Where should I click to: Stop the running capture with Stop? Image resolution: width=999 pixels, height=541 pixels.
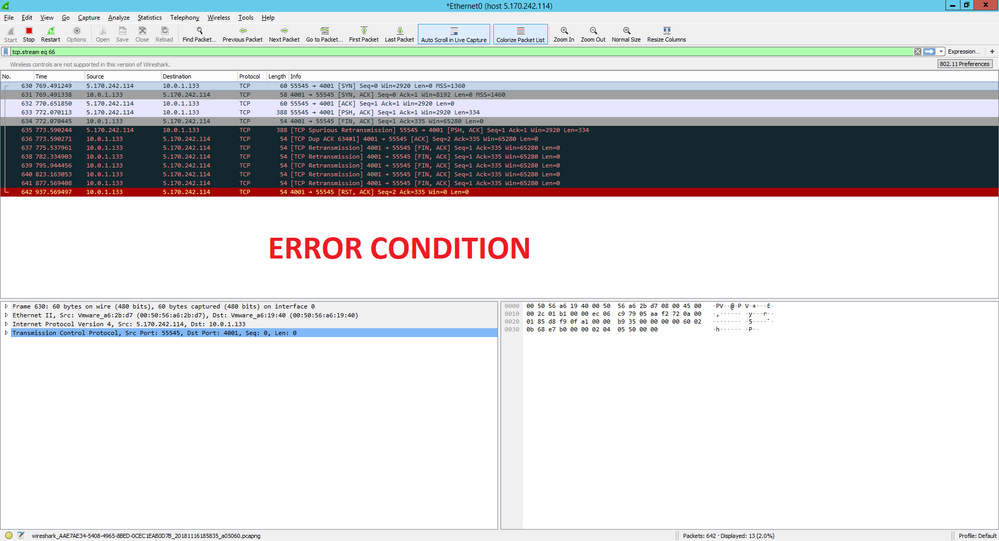coord(29,34)
